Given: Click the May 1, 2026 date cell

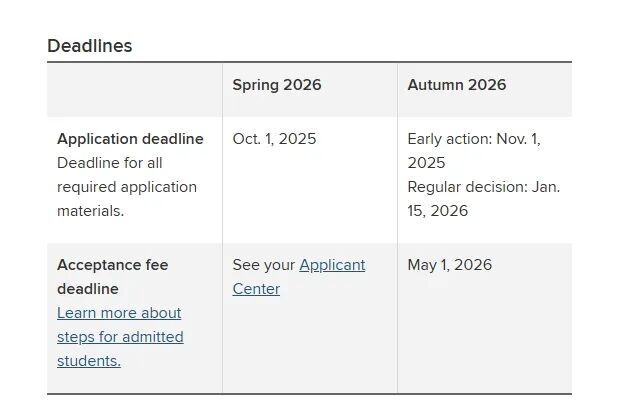Looking at the screenshot, I should tap(450, 265).
